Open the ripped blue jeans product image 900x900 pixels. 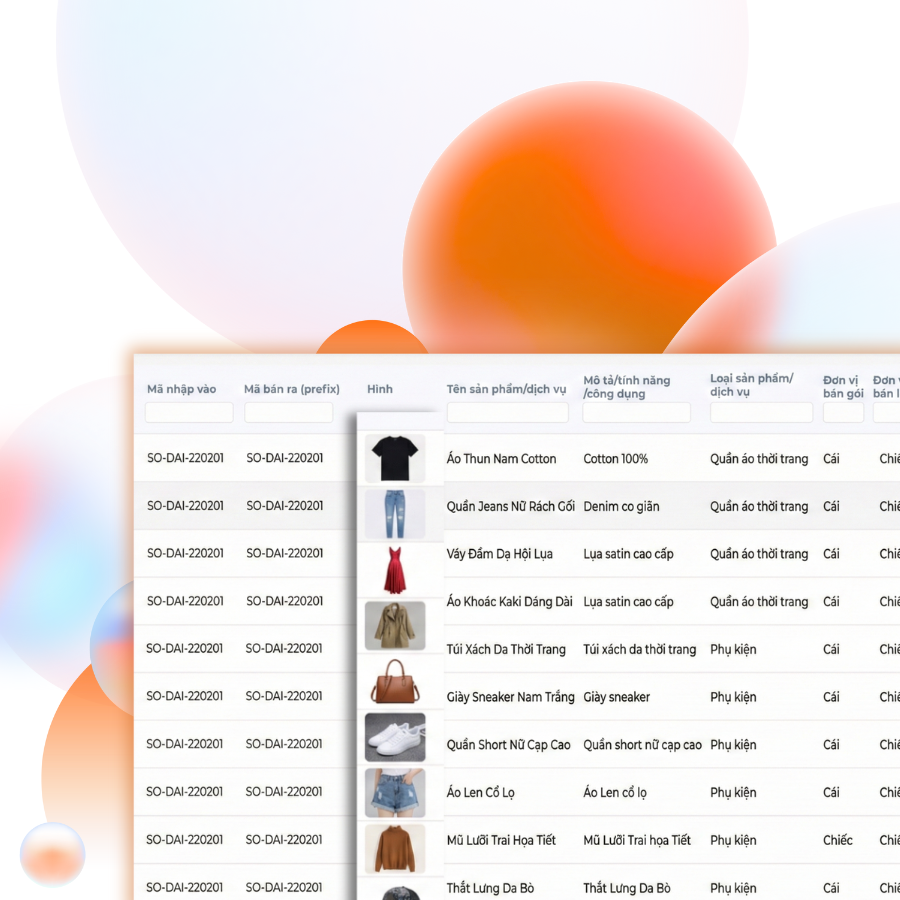pyautogui.click(x=394, y=514)
